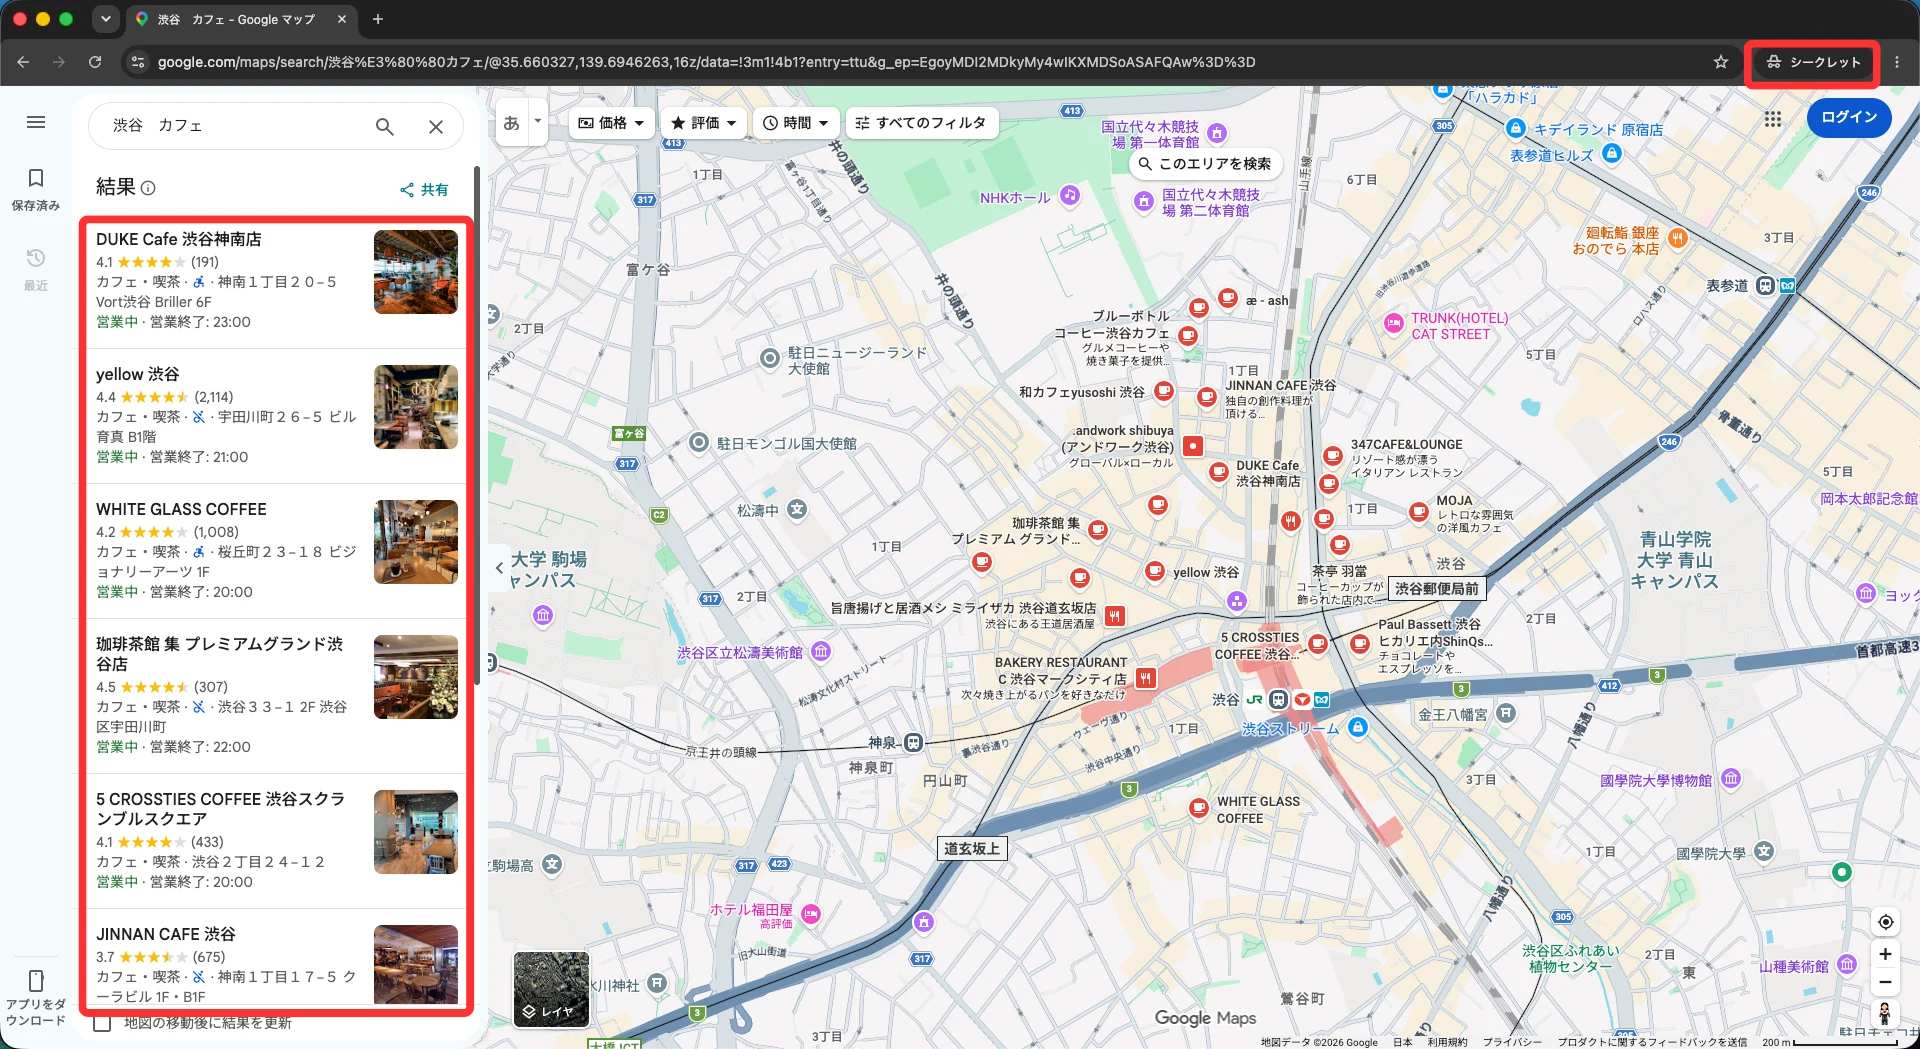Zoom in the map with plus button

click(1885, 954)
